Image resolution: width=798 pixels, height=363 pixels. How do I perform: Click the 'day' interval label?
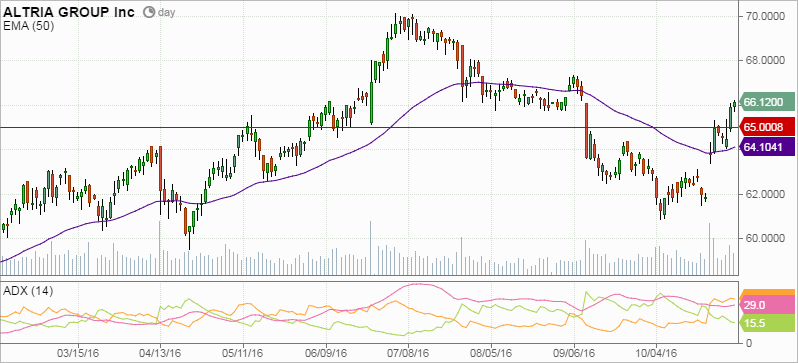coord(166,13)
